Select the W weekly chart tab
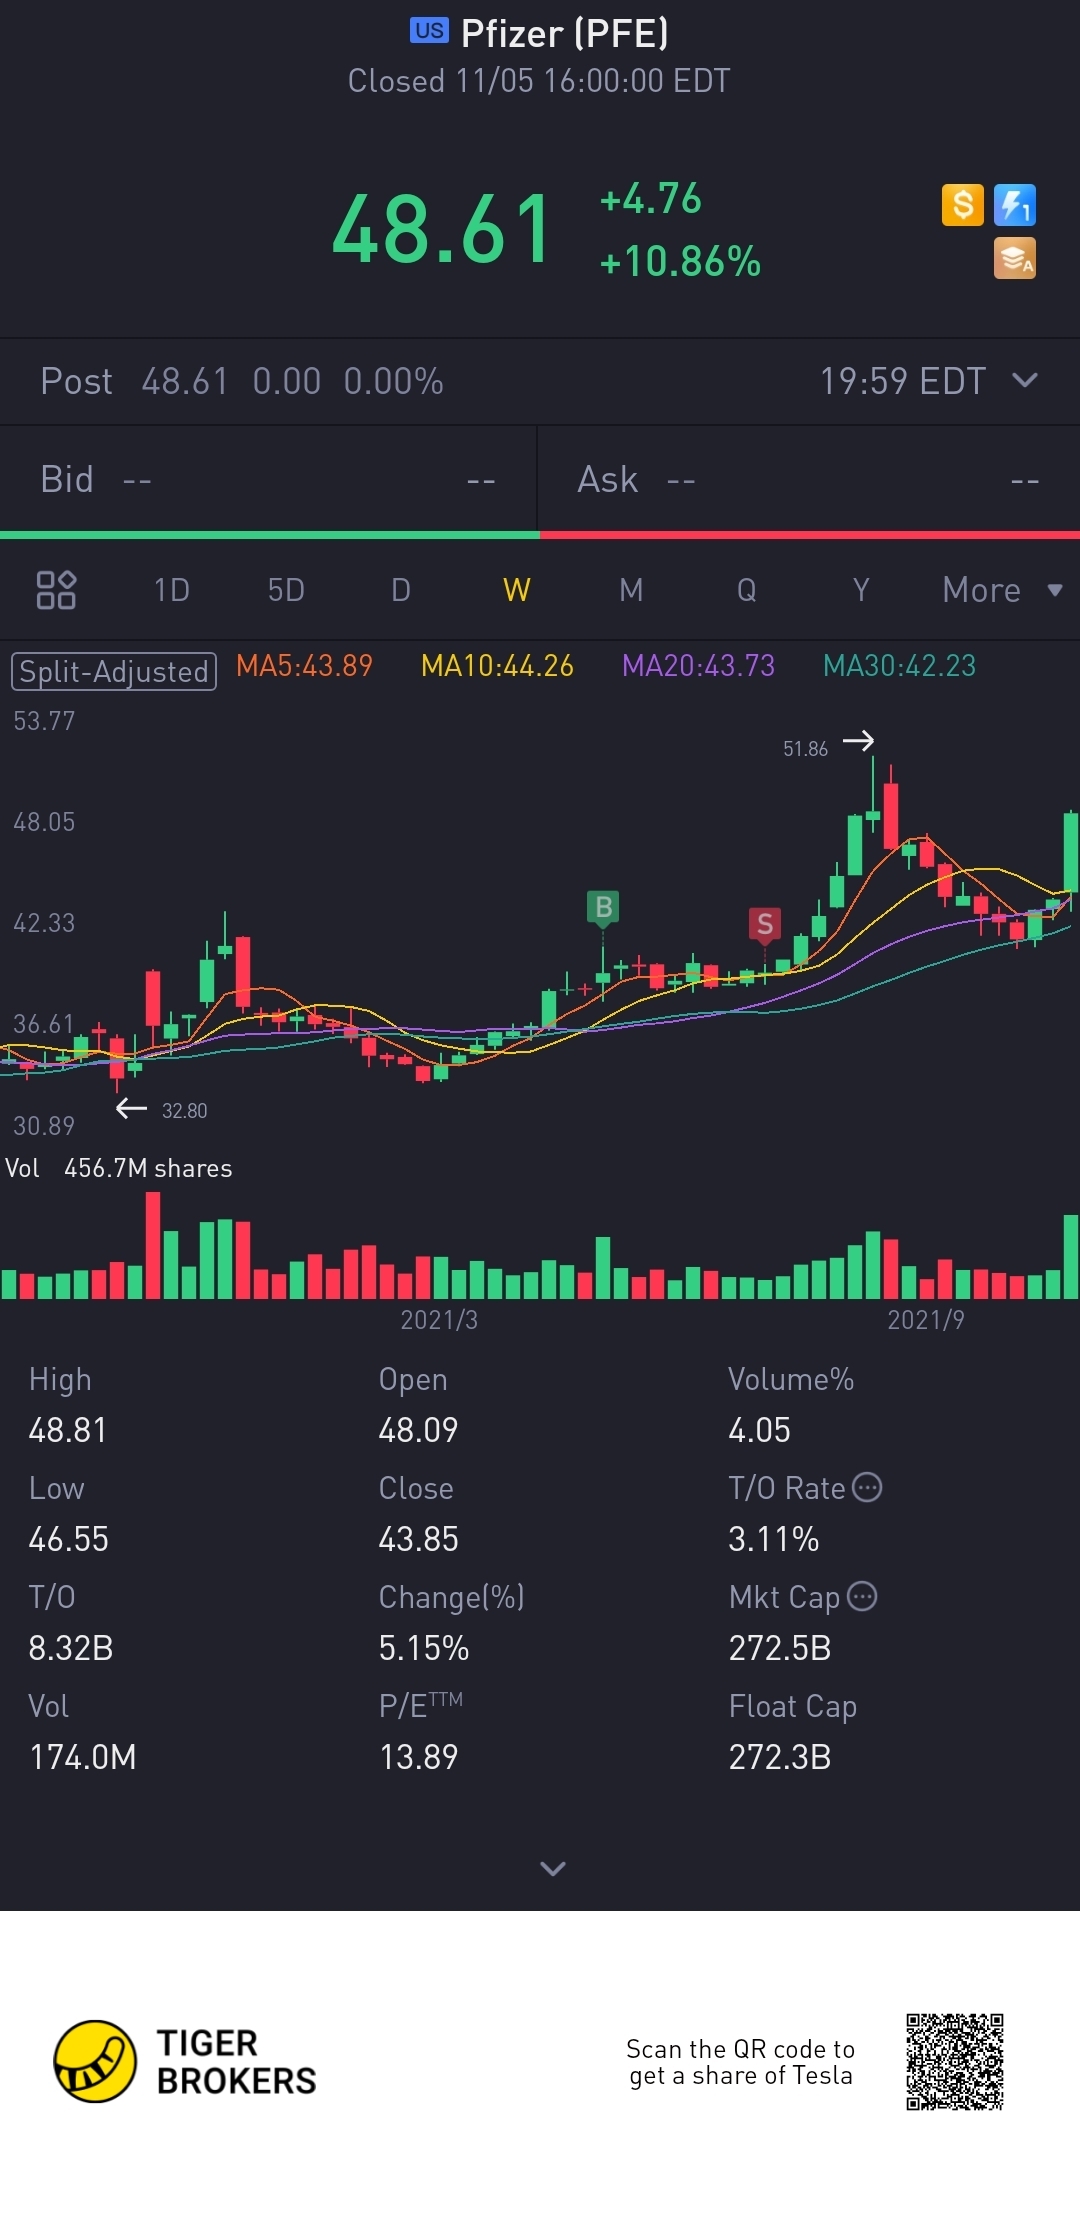Screen dimensions: 1080x2213 click(x=517, y=590)
